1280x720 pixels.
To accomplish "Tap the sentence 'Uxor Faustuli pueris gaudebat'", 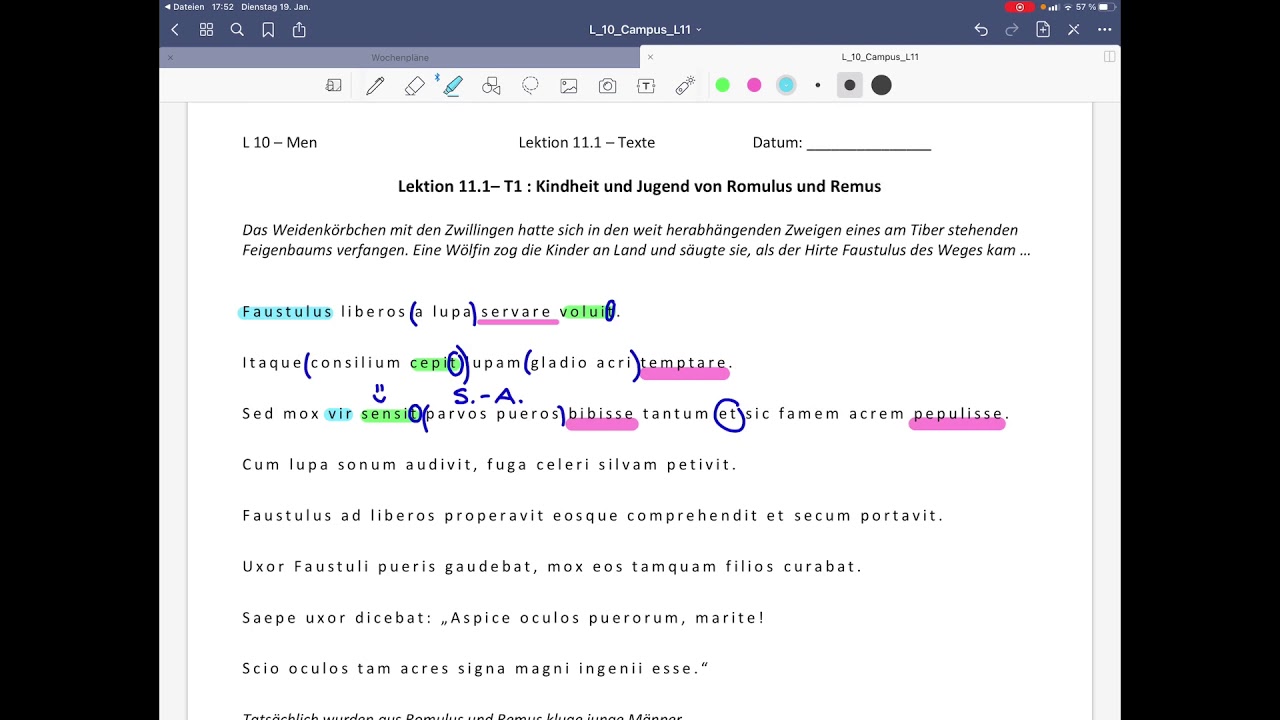I will 552,567.
